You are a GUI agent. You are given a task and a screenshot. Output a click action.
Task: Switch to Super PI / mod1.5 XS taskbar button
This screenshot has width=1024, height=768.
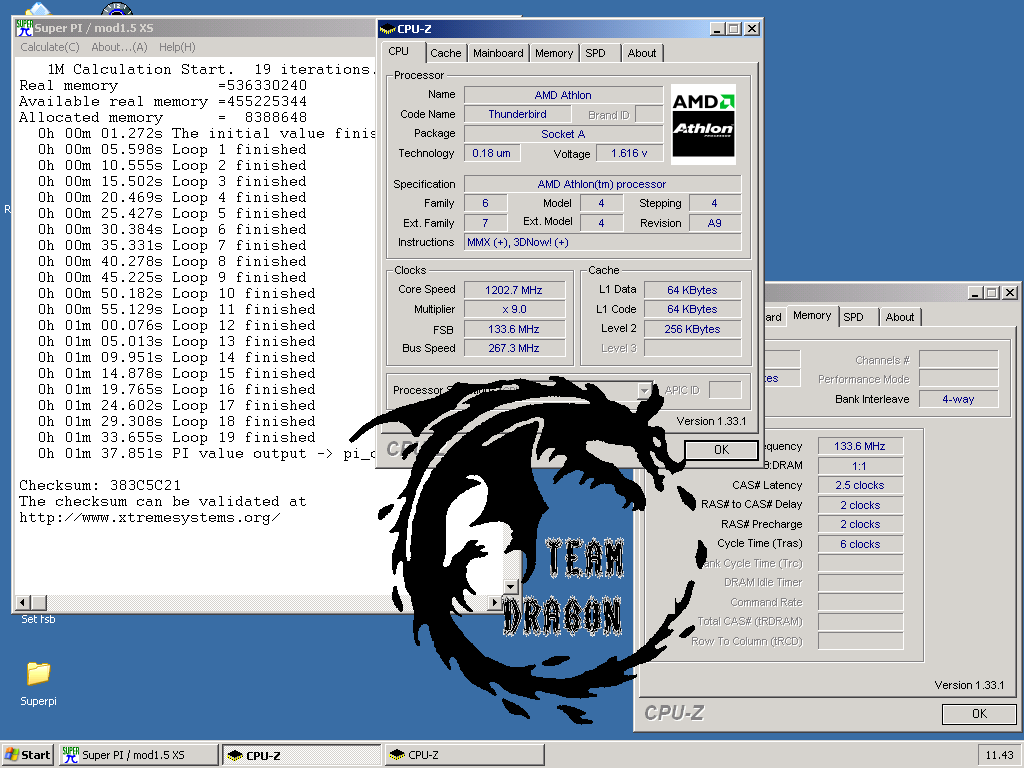tap(138, 755)
